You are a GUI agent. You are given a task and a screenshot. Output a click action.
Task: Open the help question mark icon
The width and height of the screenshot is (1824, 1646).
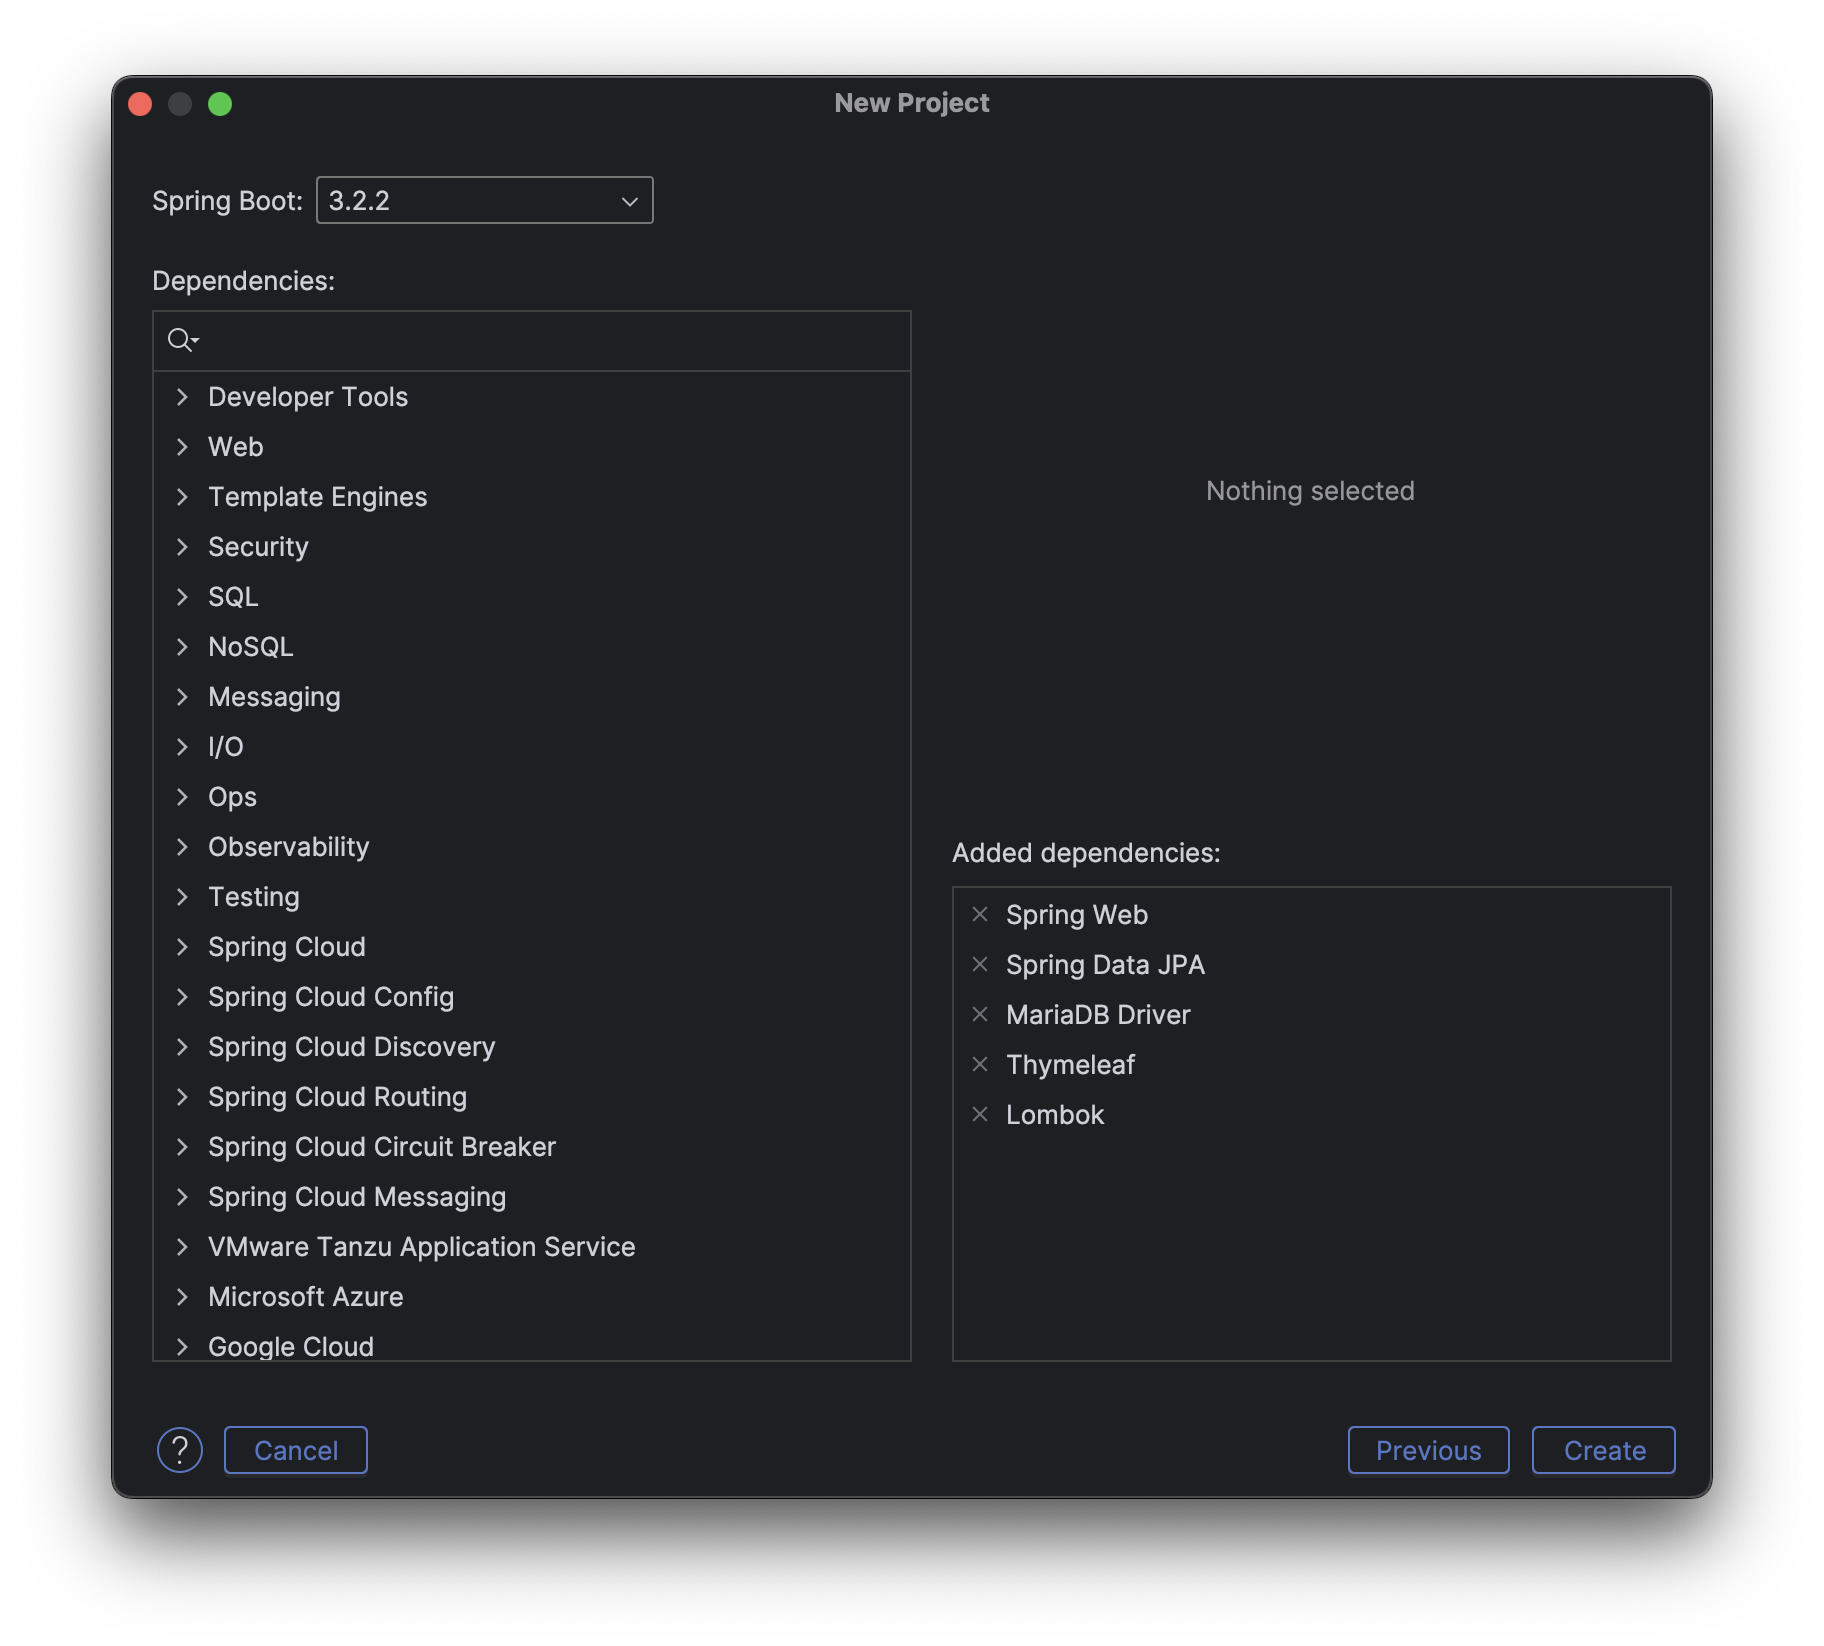pyautogui.click(x=180, y=1450)
